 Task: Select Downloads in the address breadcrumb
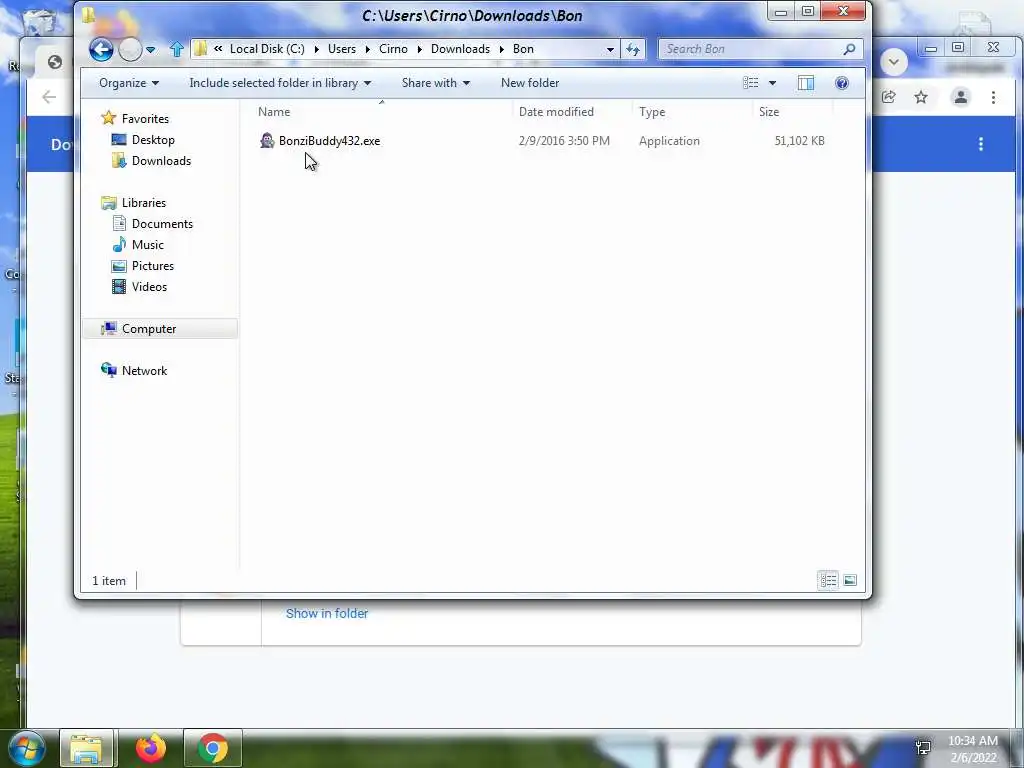pos(460,49)
